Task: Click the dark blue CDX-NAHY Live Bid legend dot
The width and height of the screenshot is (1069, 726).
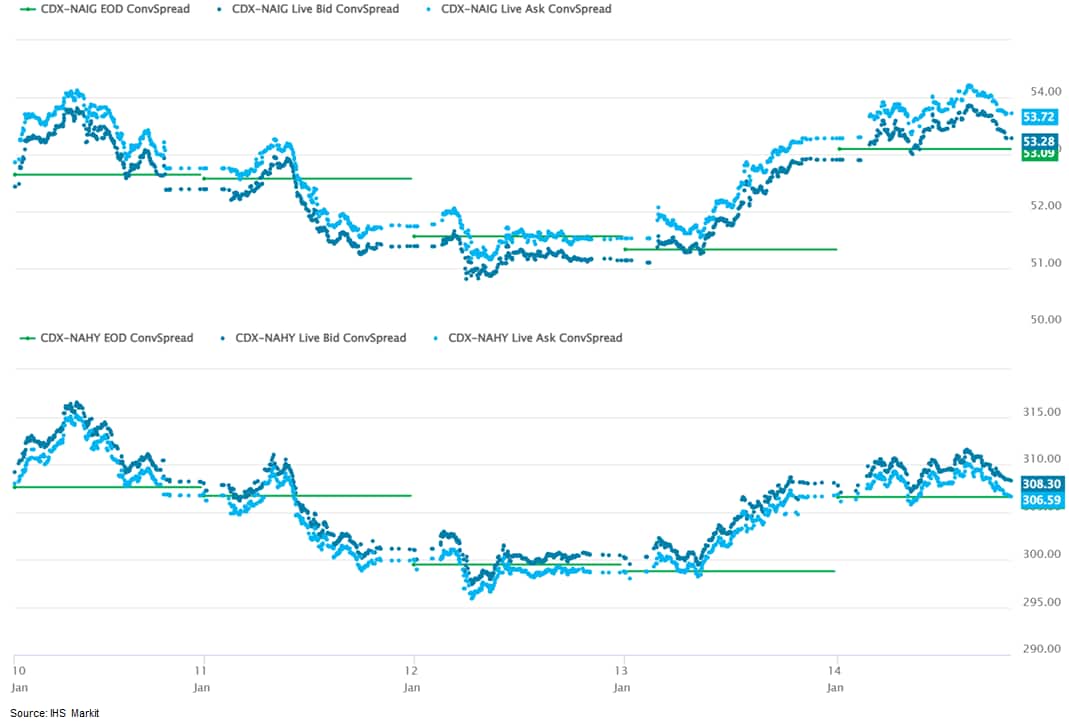Action: tap(223, 338)
